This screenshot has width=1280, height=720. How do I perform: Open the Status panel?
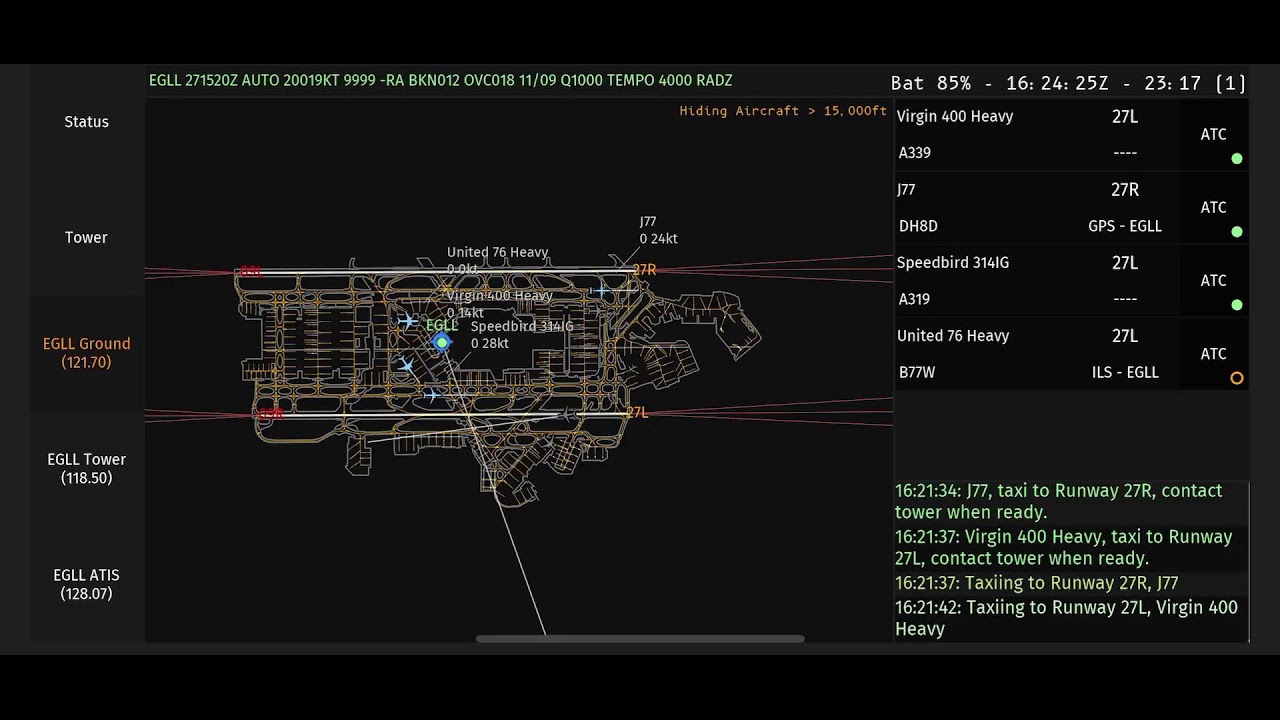click(87, 122)
